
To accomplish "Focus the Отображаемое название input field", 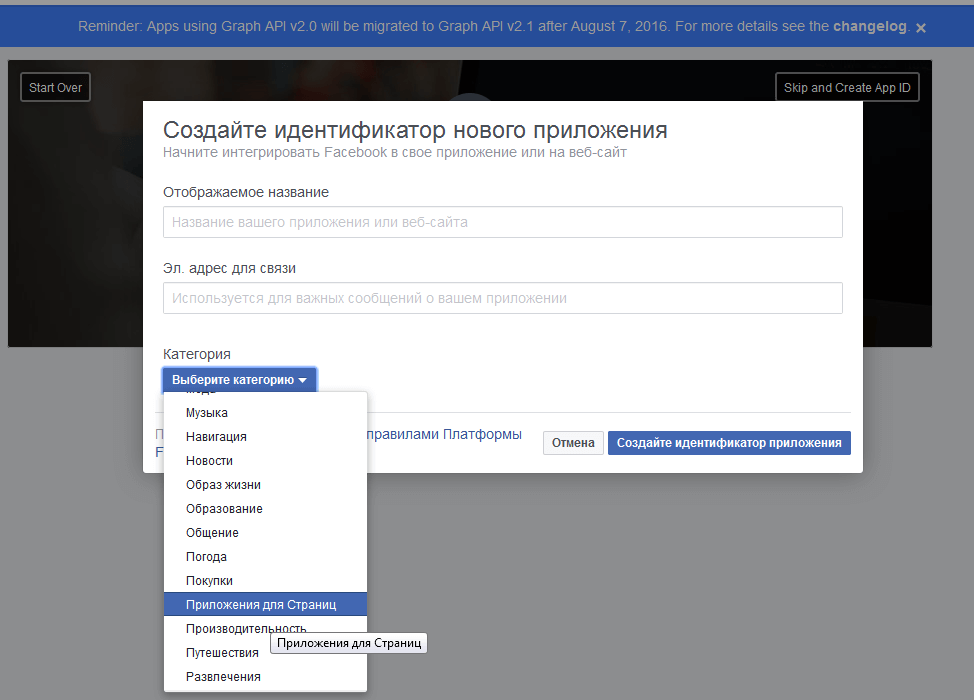I will [x=503, y=222].
